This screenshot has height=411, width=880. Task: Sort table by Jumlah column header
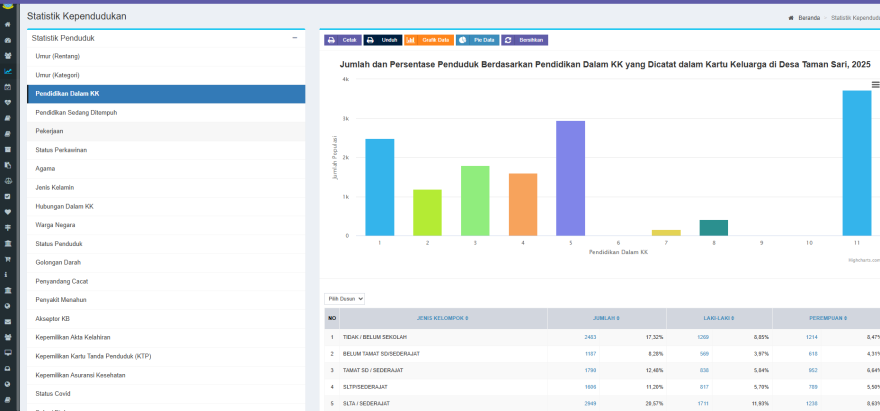point(606,319)
